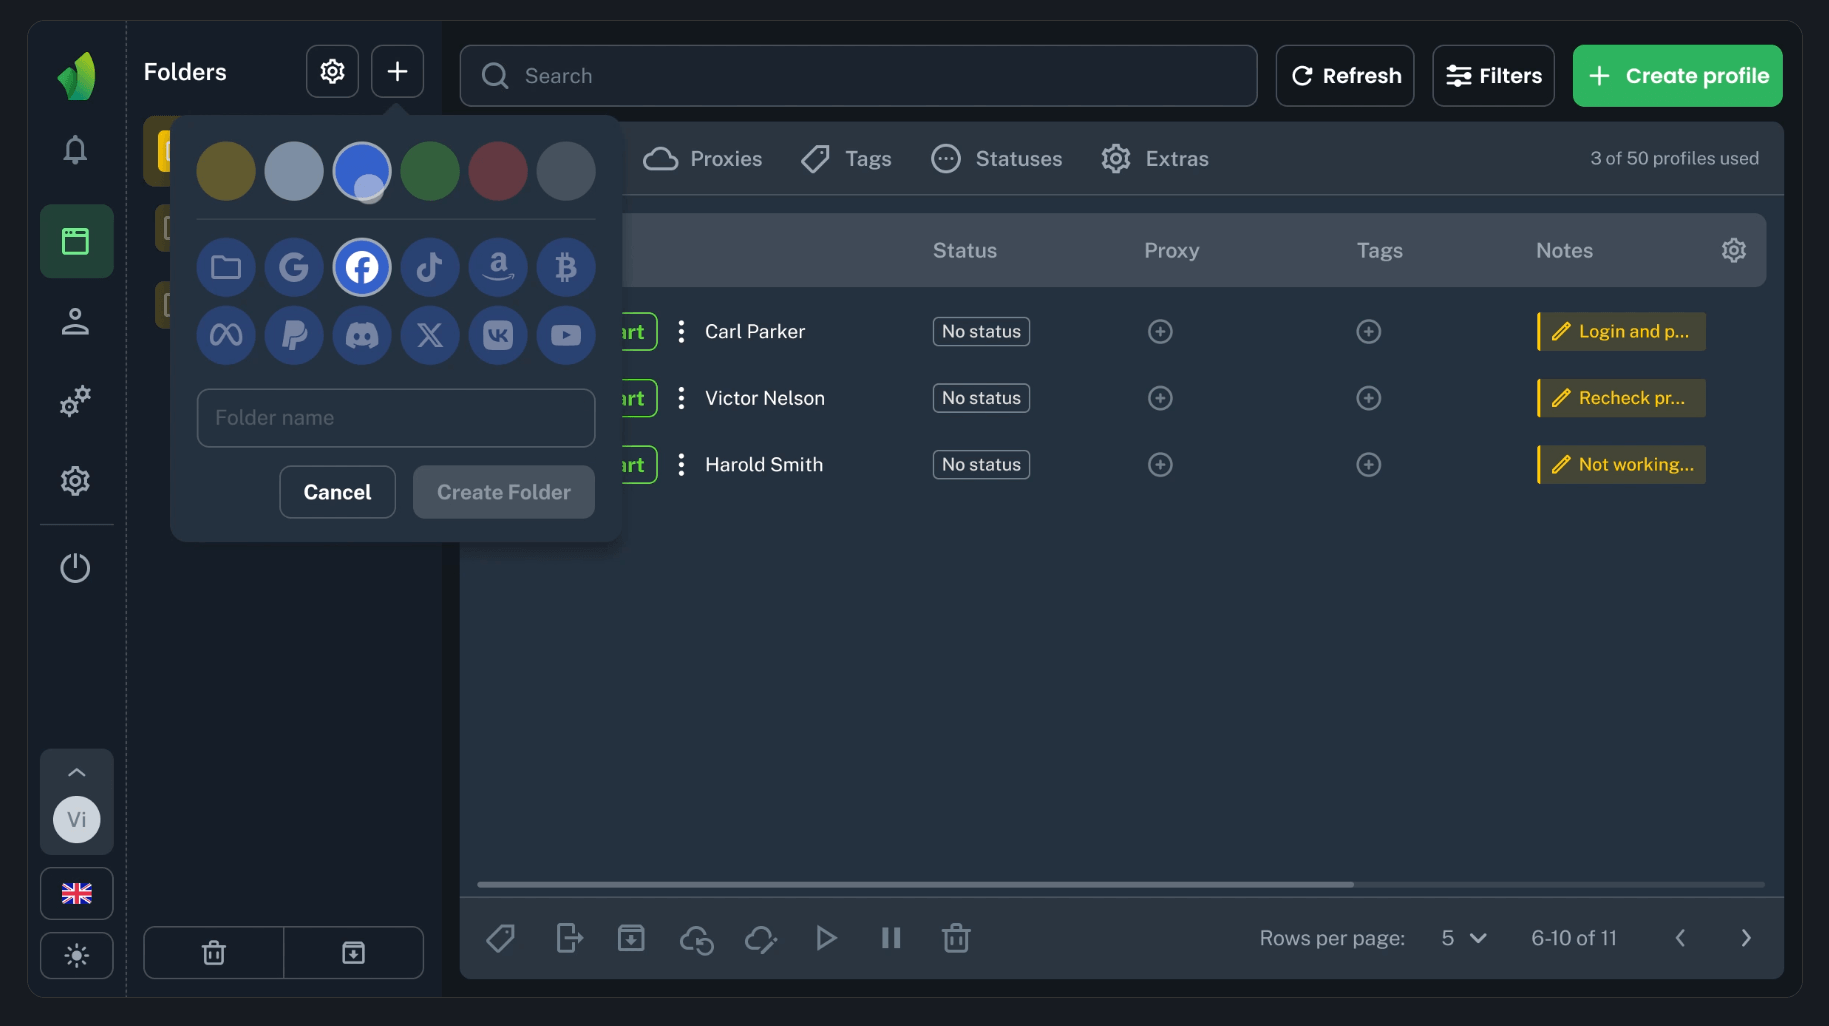Open table column settings gear
This screenshot has height=1026, width=1829.
click(x=1733, y=250)
